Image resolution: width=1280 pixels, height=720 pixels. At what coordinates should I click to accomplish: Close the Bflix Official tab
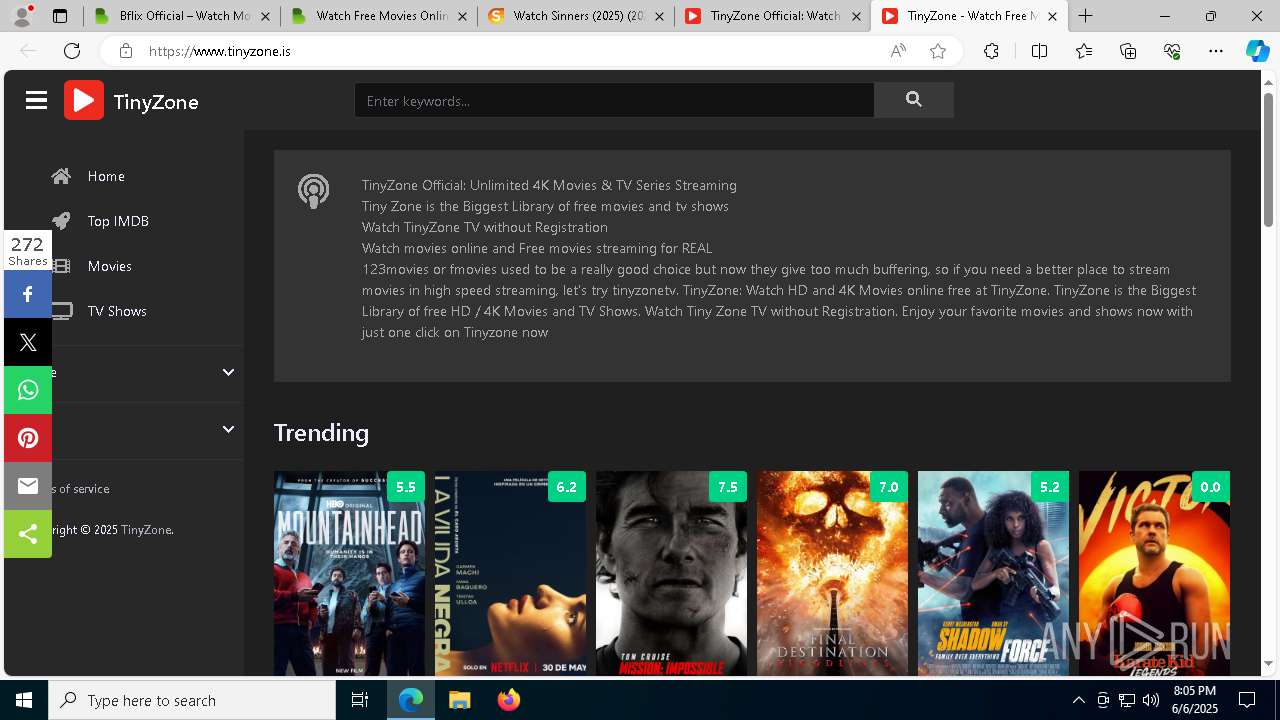(x=264, y=16)
